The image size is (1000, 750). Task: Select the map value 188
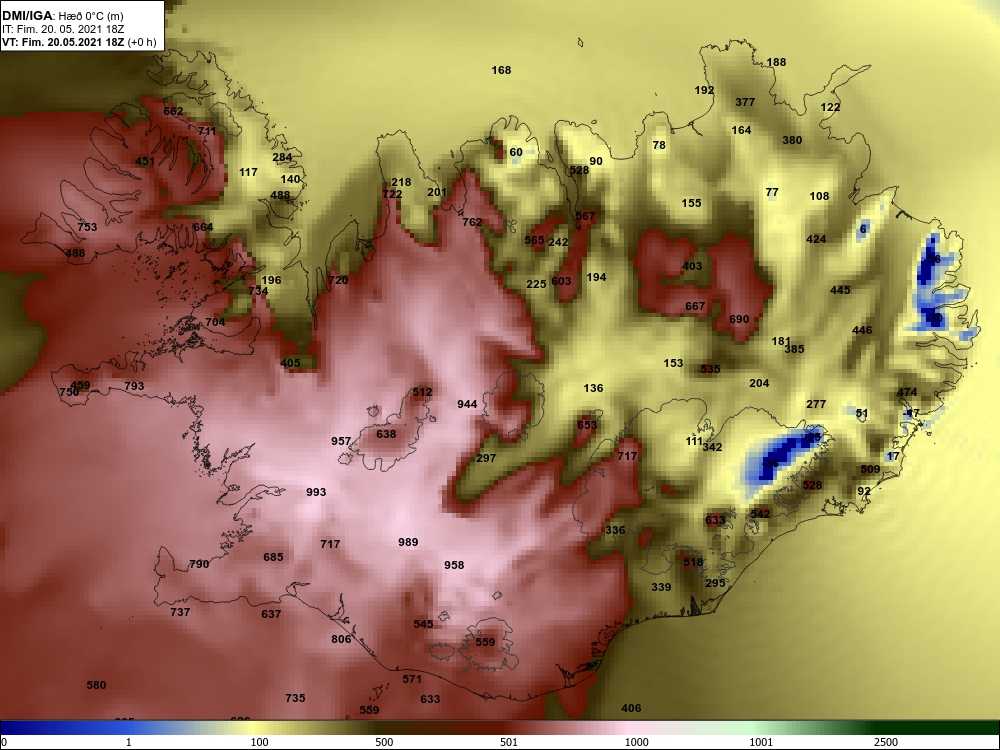[776, 62]
